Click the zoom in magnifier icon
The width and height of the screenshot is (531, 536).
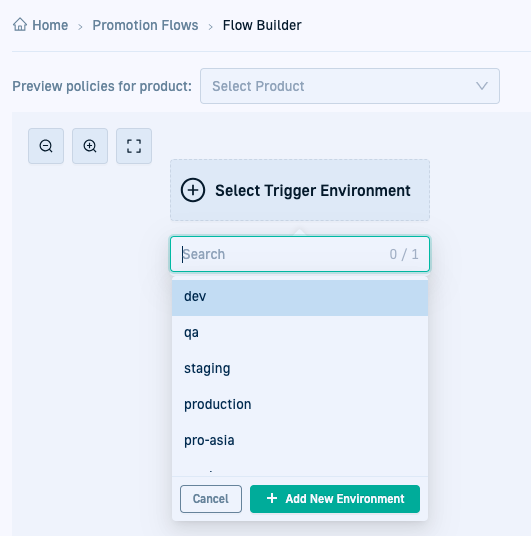[90, 146]
